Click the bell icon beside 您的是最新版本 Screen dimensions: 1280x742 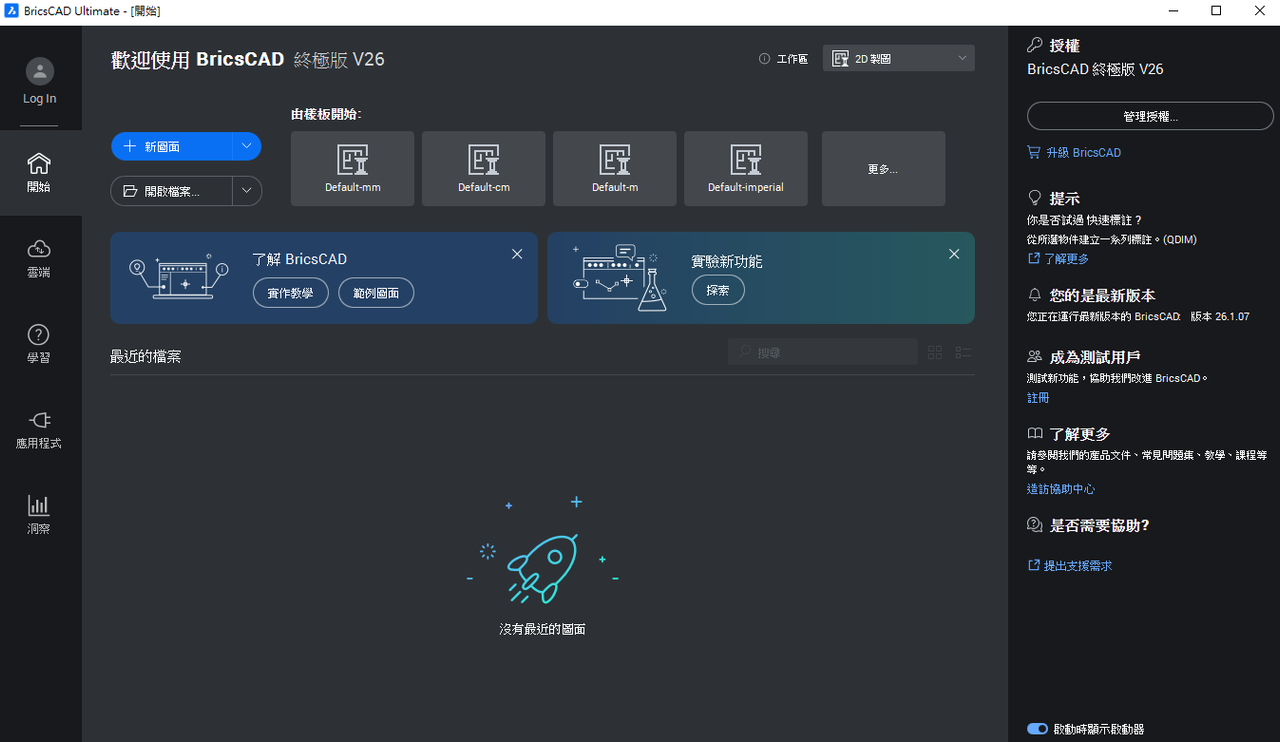(x=1035, y=295)
